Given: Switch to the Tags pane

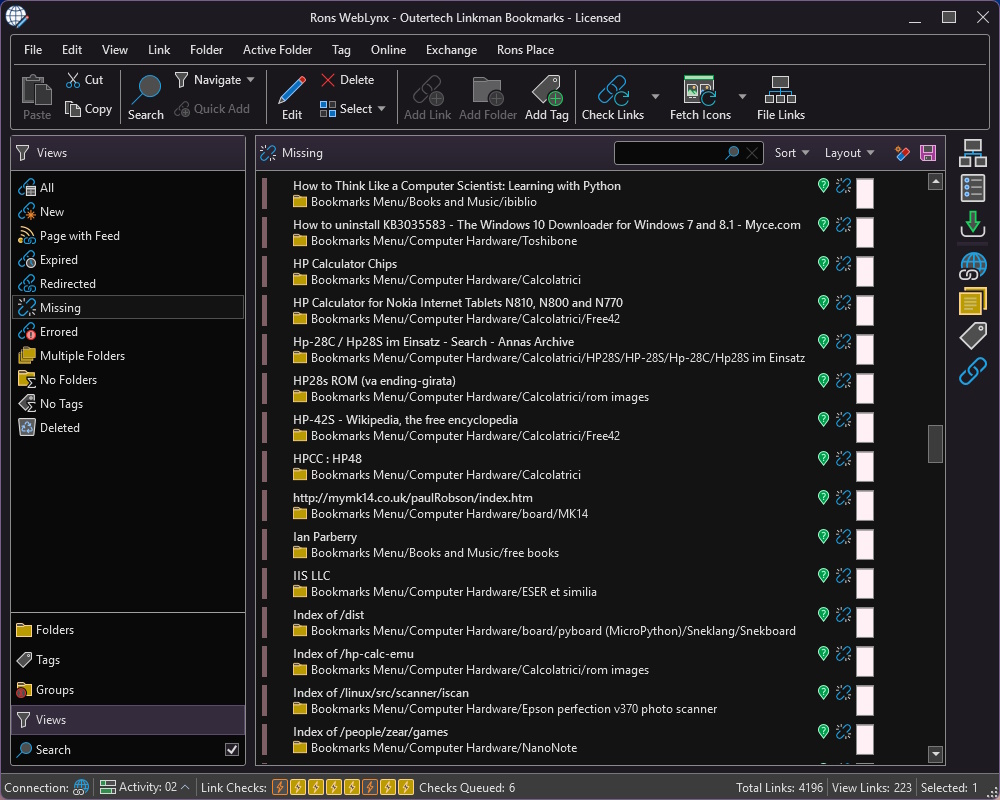Looking at the screenshot, I should pyautogui.click(x=128, y=660).
